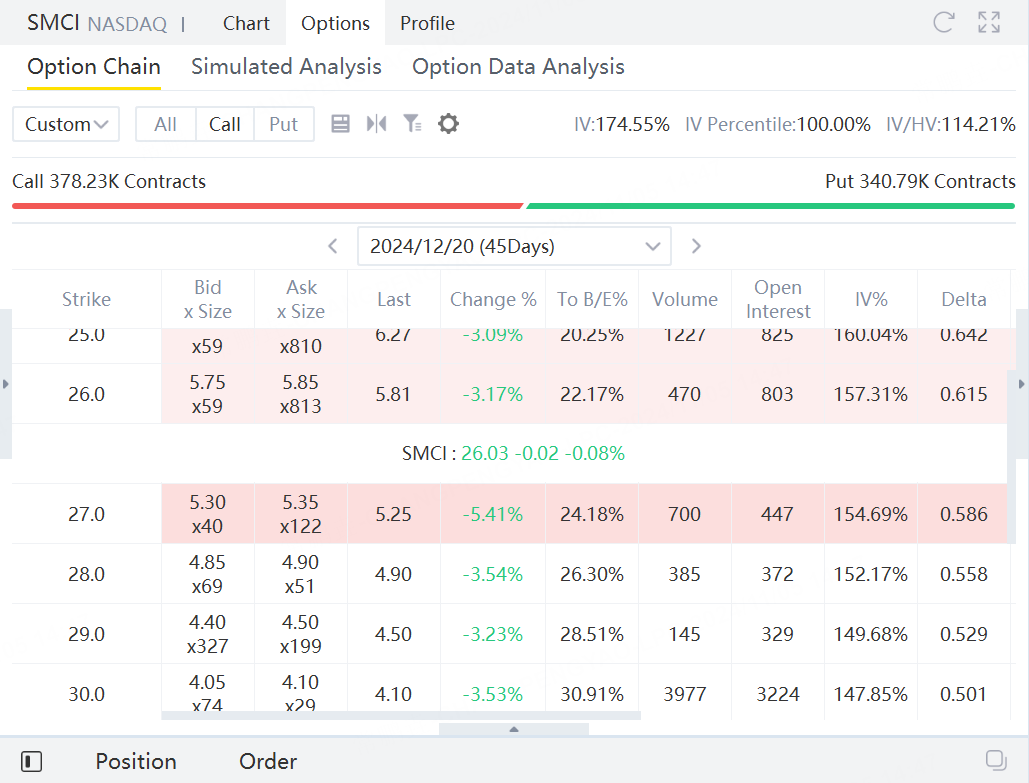Click the Order button
The width and height of the screenshot is (1029, 783).
tap(268, 762)
